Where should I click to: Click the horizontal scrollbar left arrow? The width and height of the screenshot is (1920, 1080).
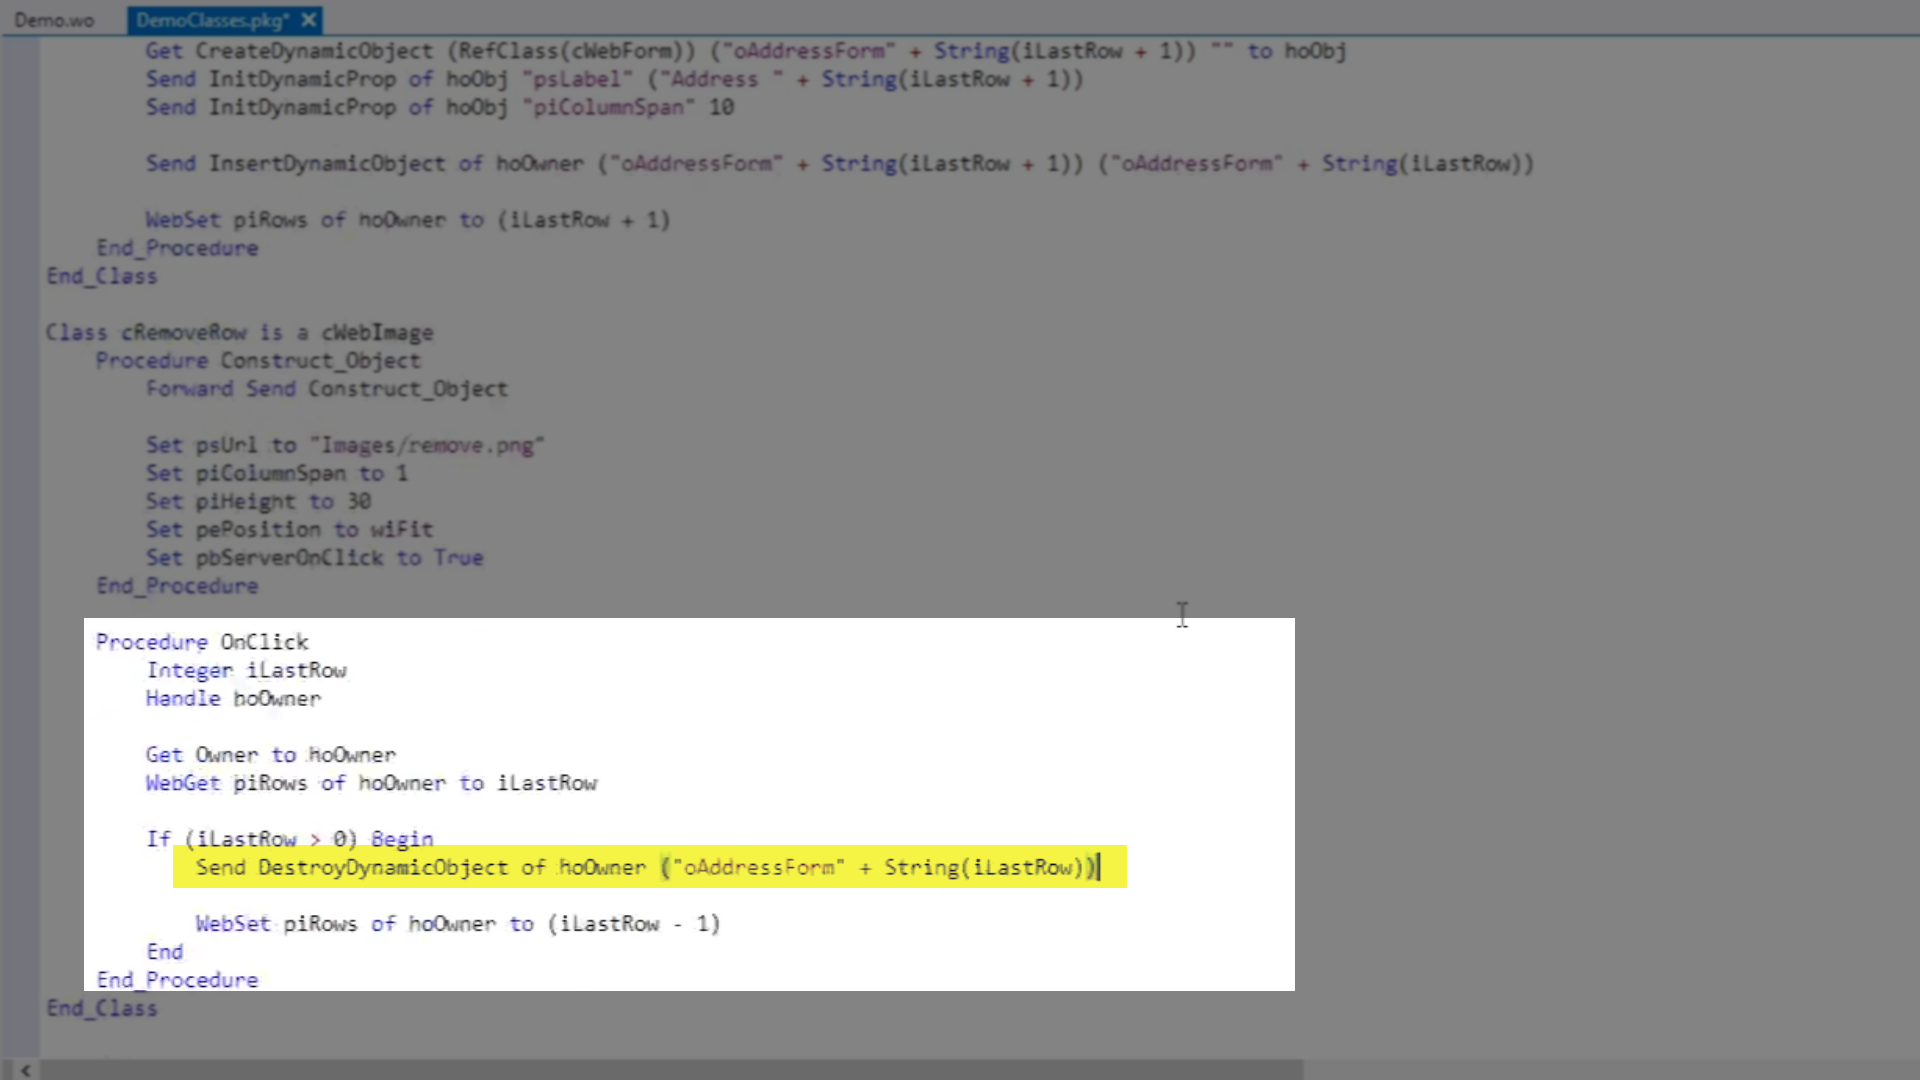(x=25, y=1070)
